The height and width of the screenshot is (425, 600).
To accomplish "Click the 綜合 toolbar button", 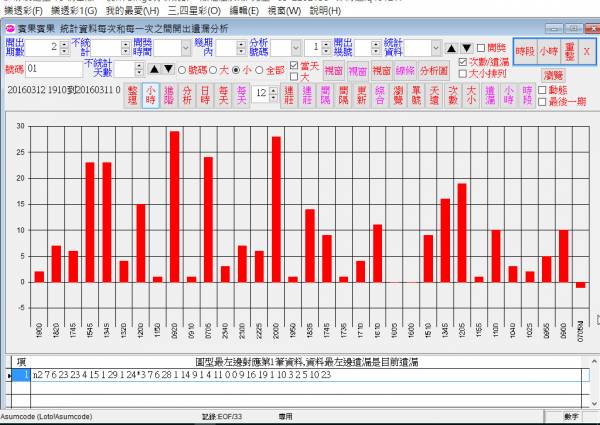I will coord(381,93).
